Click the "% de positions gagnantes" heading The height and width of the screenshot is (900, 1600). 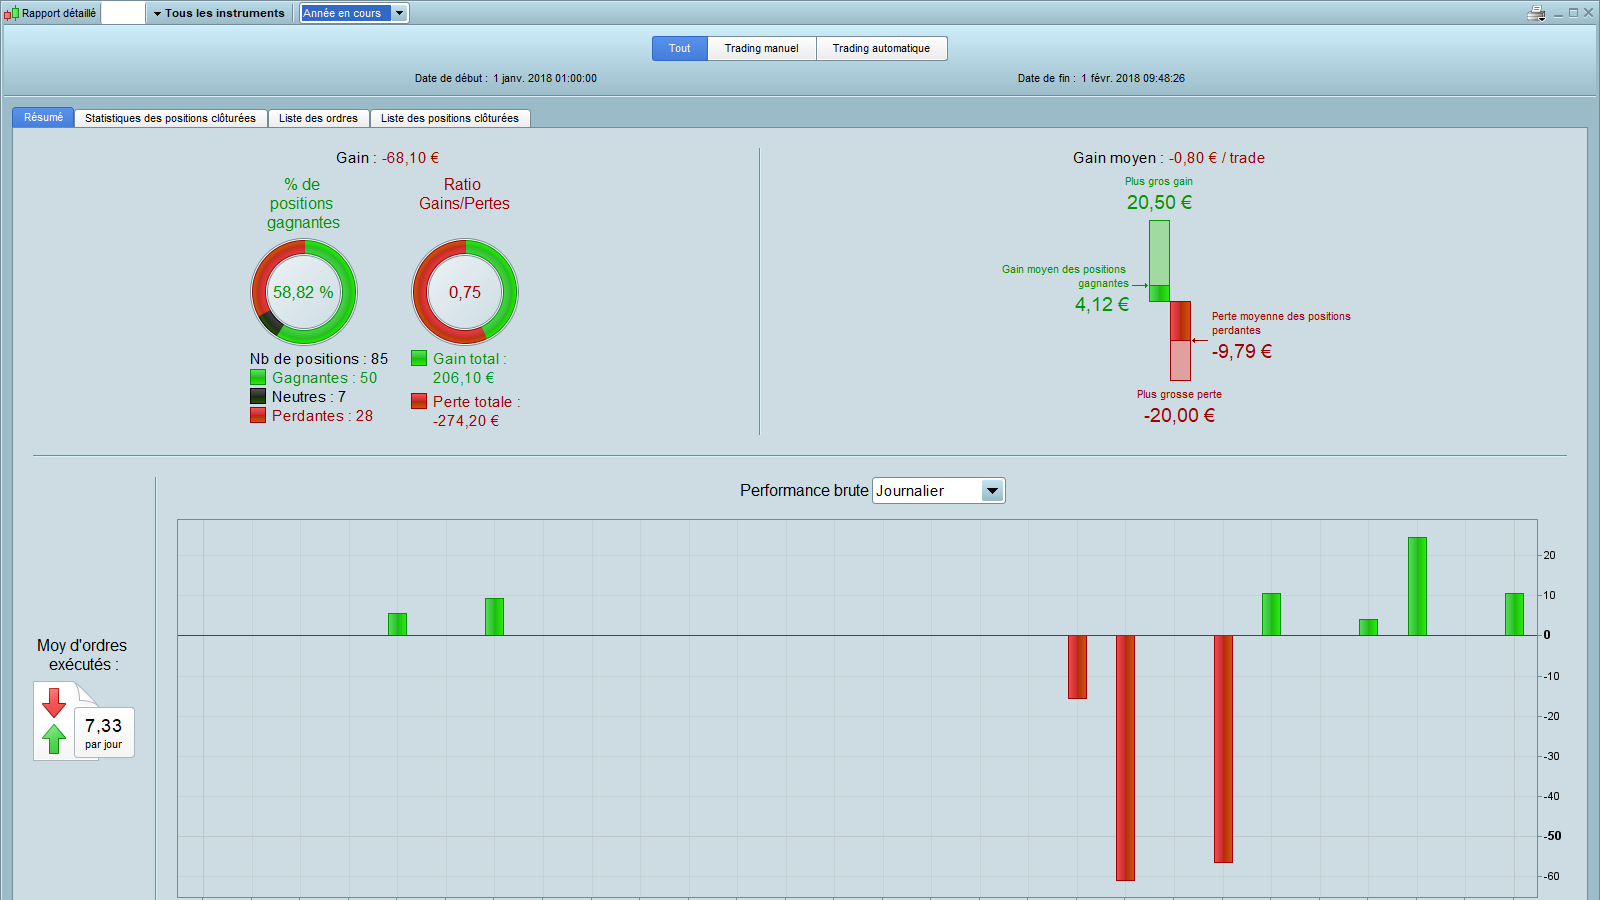(303, 203)
